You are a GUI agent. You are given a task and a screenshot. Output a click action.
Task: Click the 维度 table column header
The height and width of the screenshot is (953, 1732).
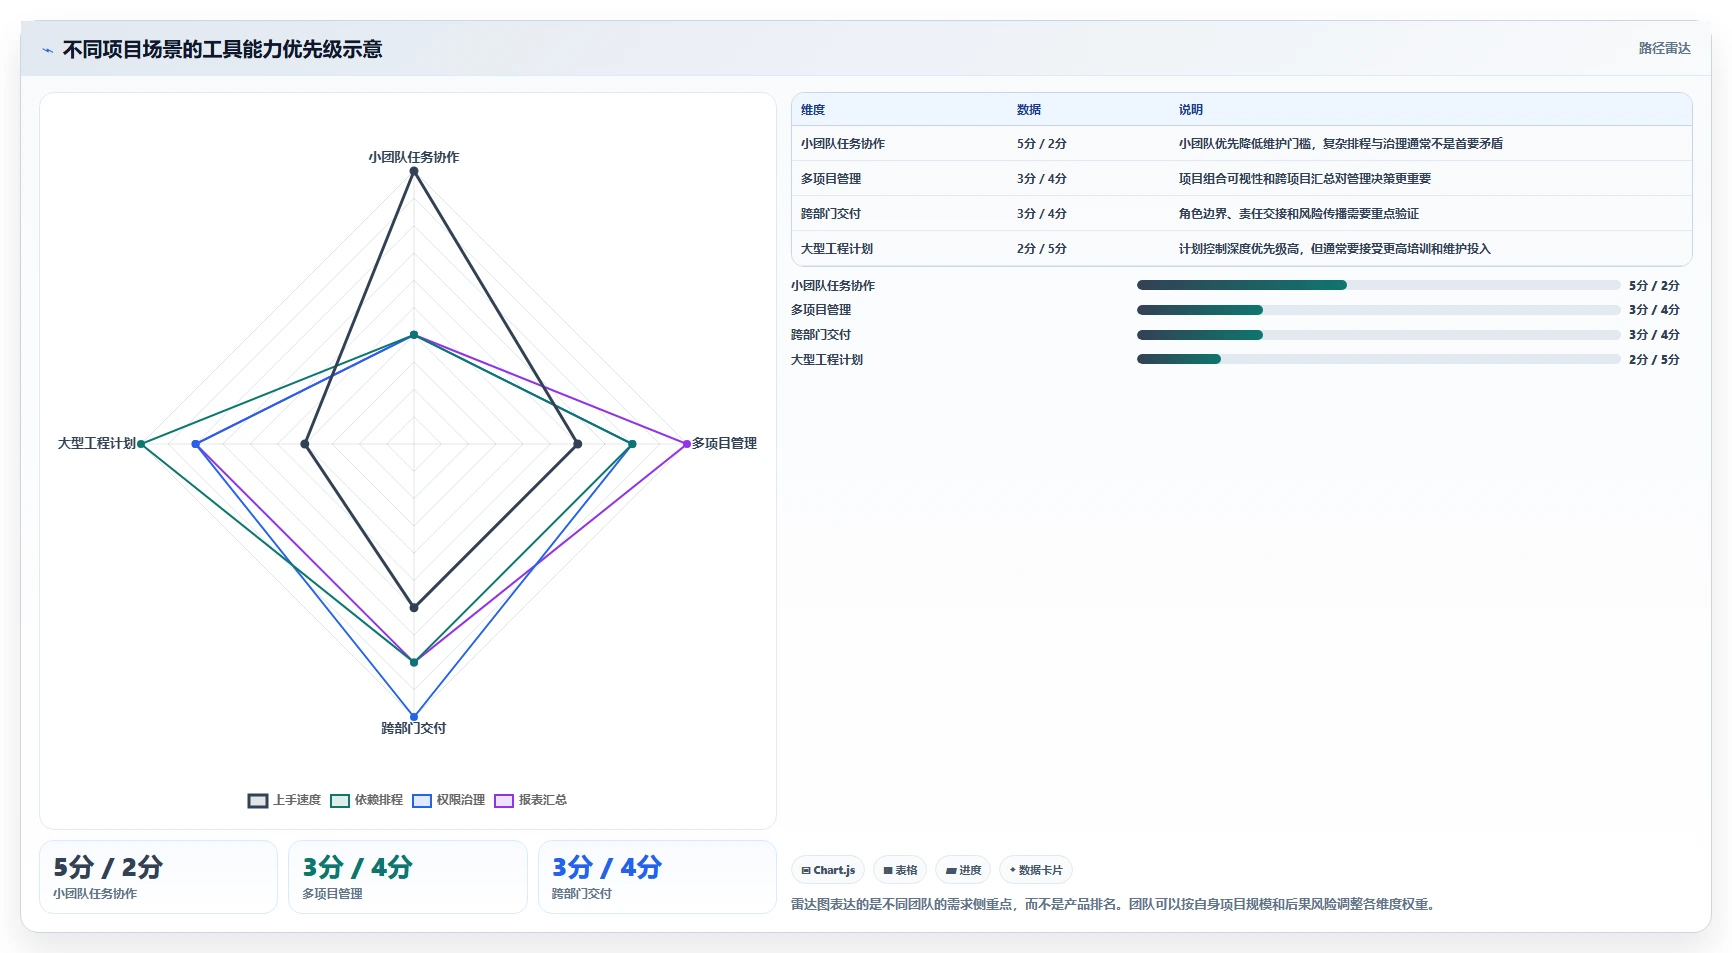click(x=813, y=110)
